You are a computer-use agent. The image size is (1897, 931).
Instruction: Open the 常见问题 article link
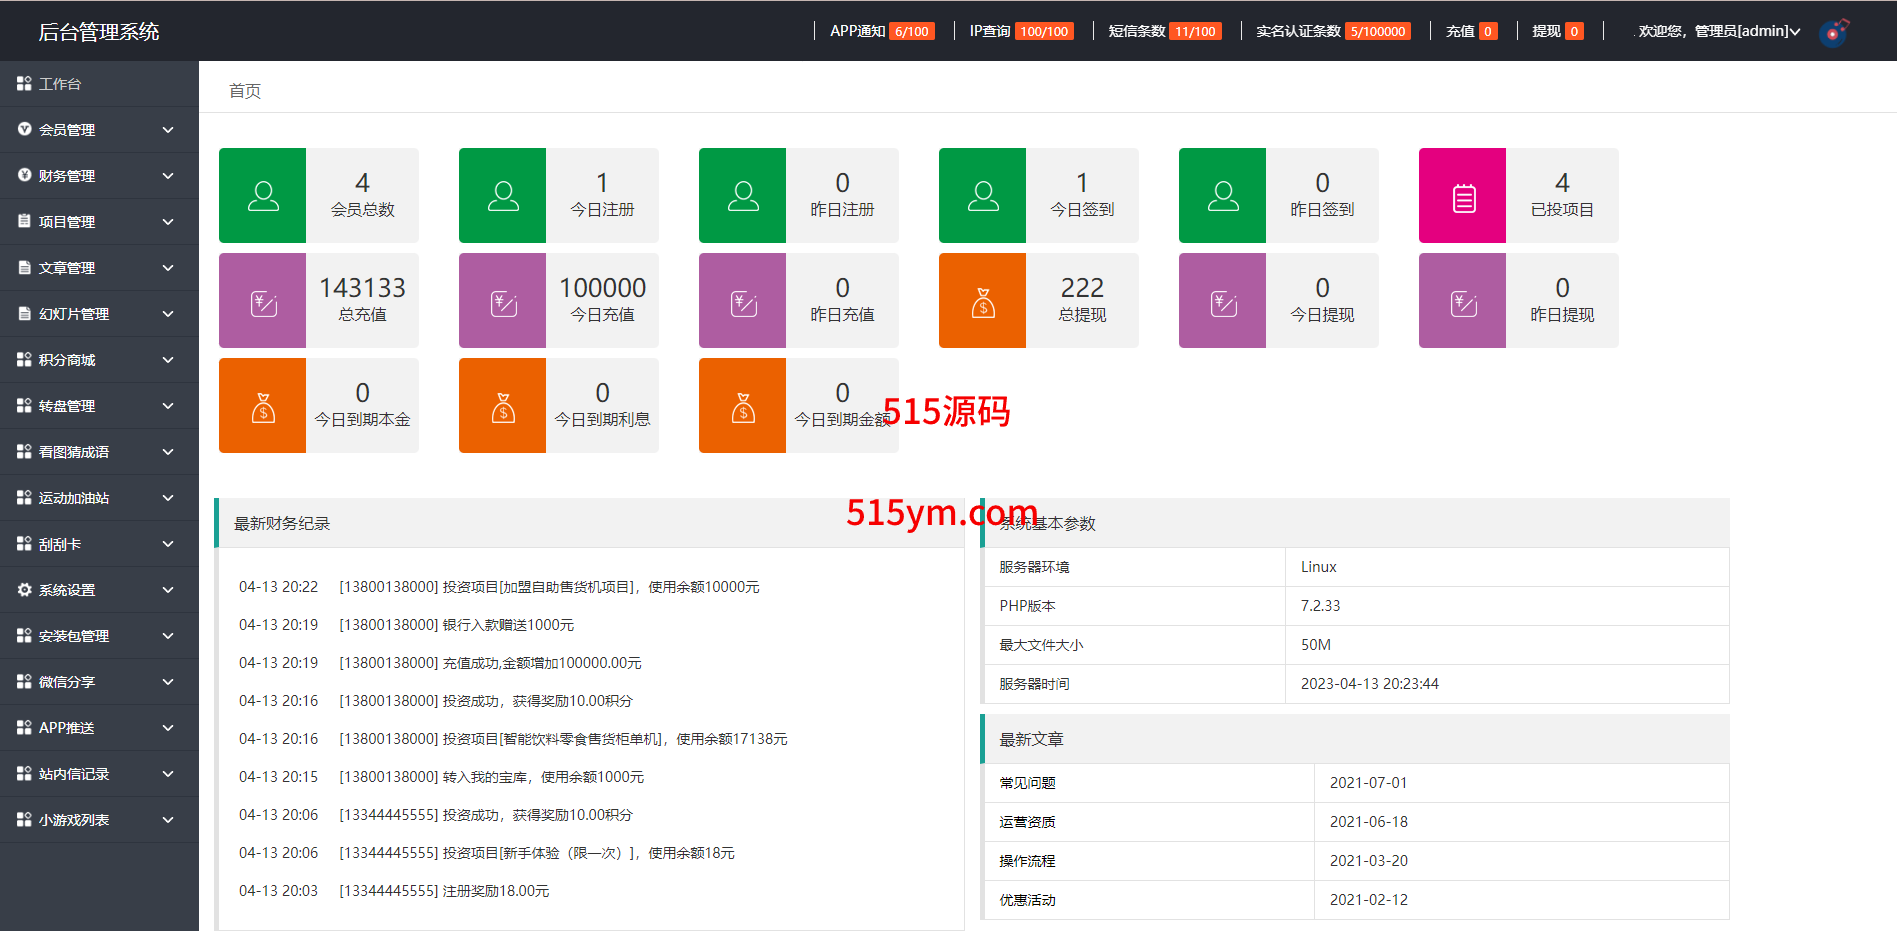click(1027, 783)
